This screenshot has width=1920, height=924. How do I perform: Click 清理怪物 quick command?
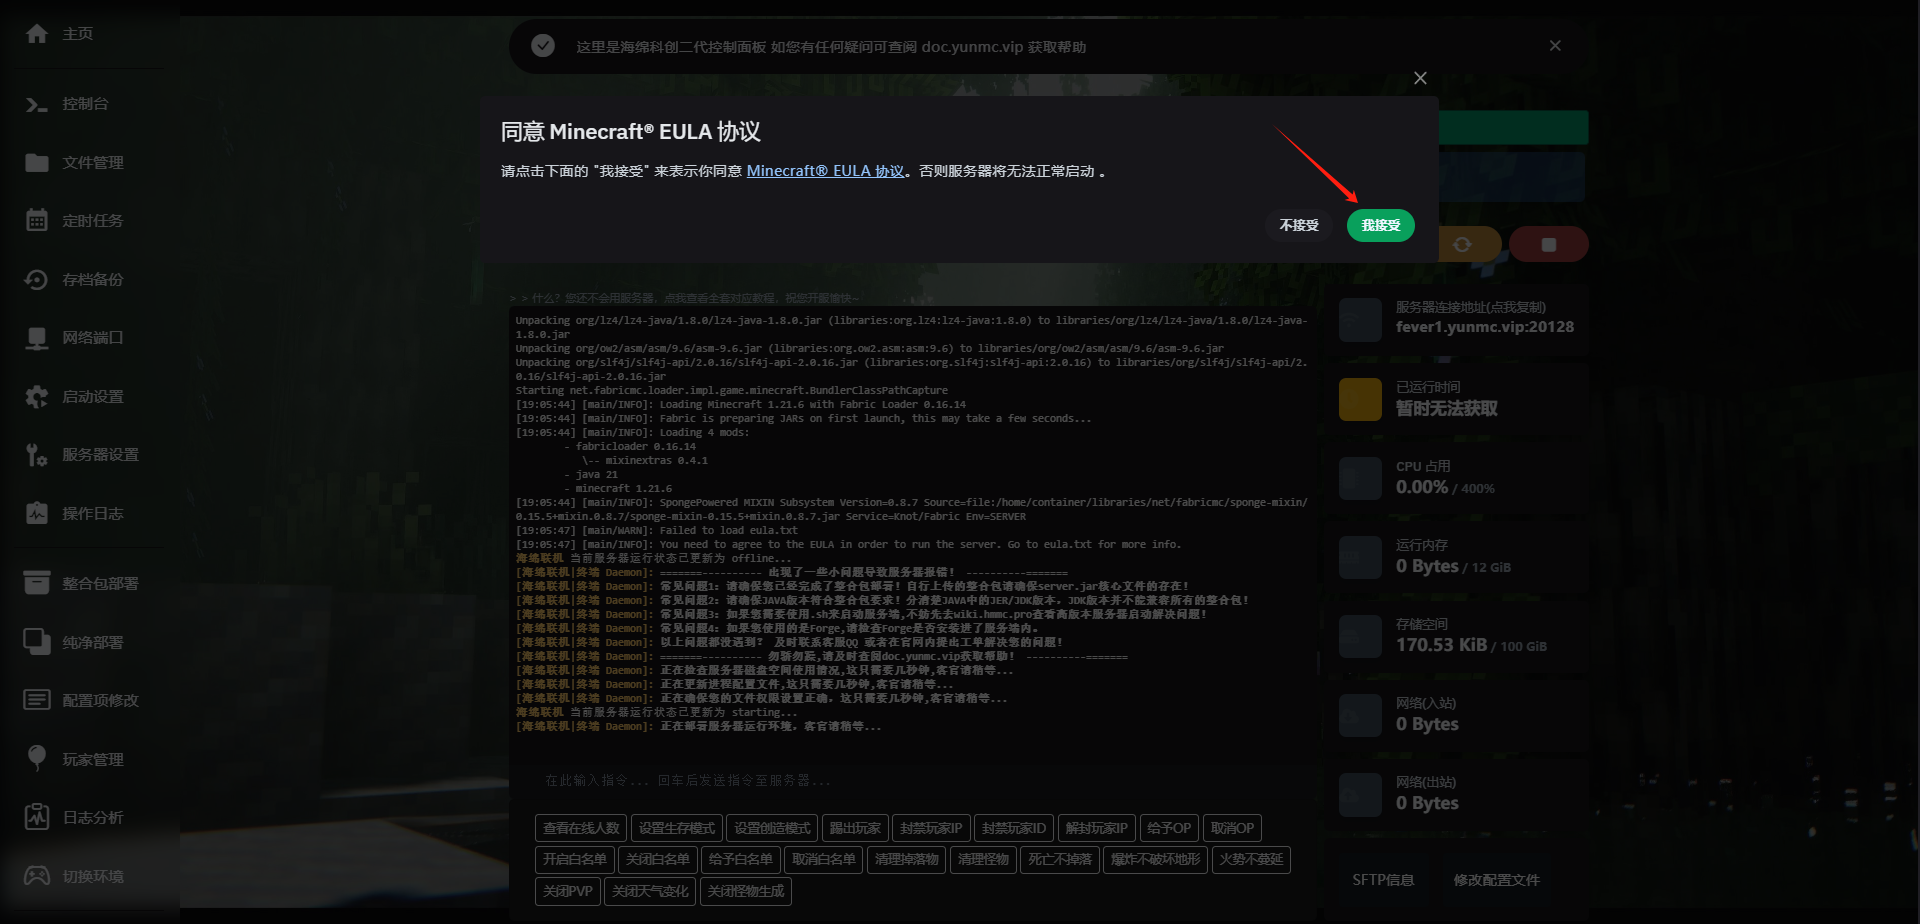tap(983, 859)
